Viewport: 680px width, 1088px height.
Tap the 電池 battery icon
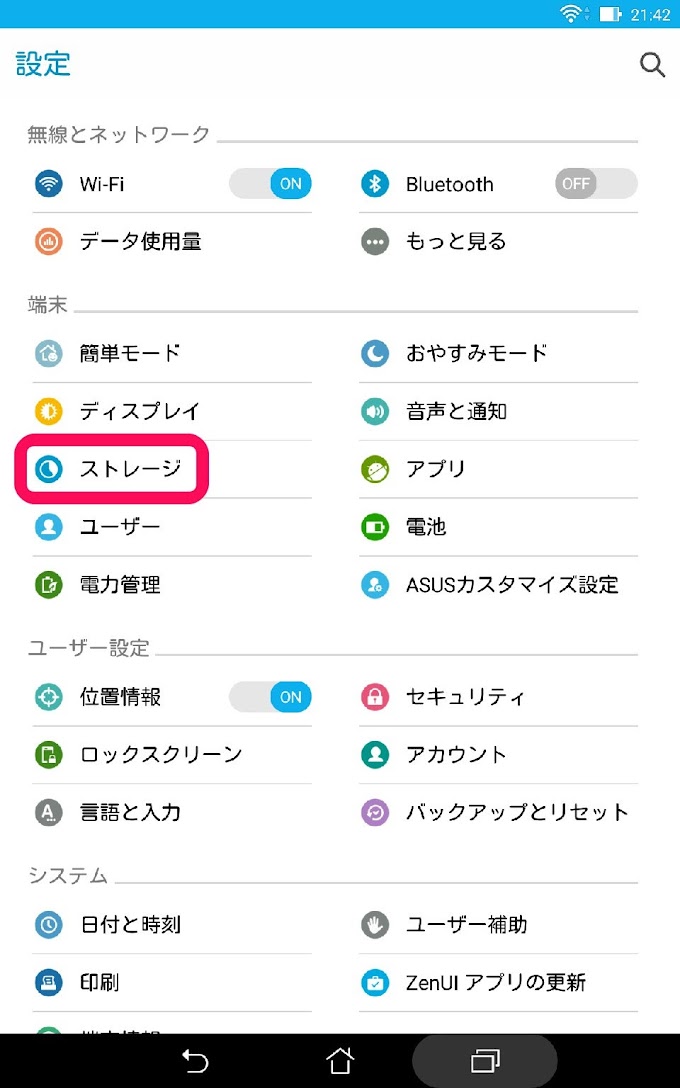(x=375, y=527)
